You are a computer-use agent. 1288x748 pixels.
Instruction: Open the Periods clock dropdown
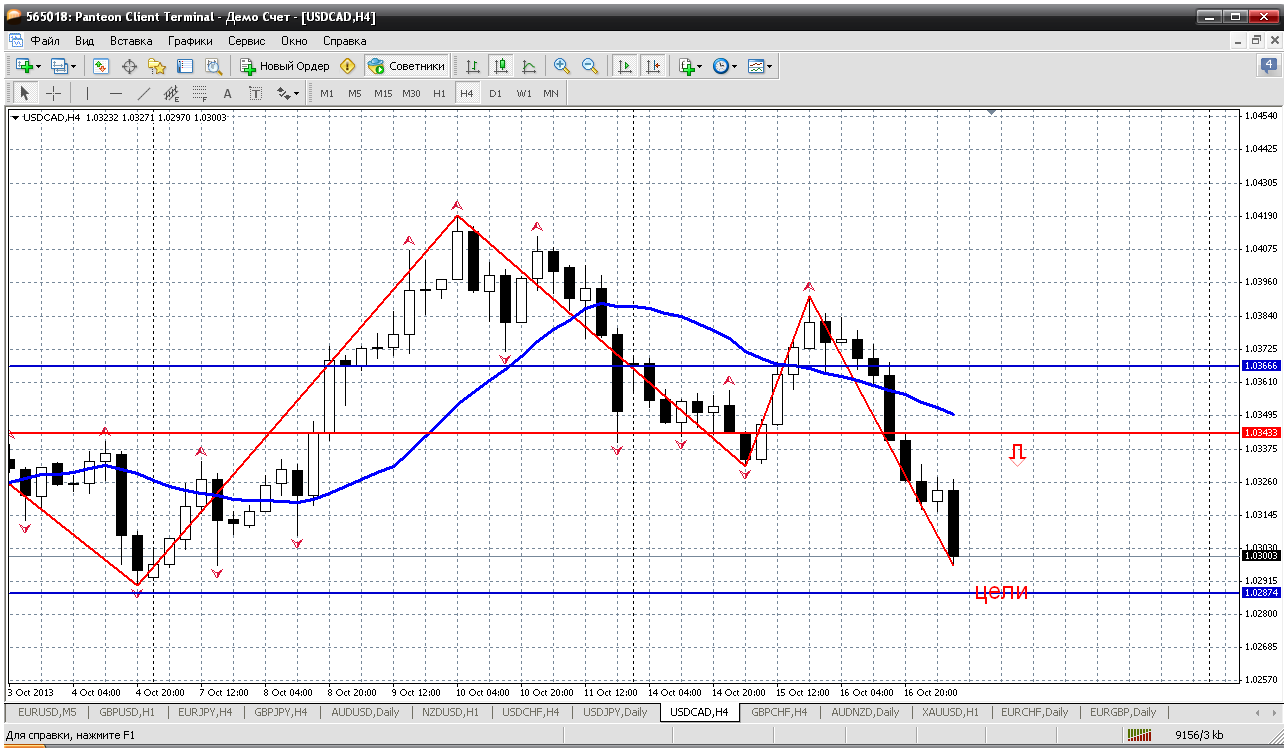(724, 66)
